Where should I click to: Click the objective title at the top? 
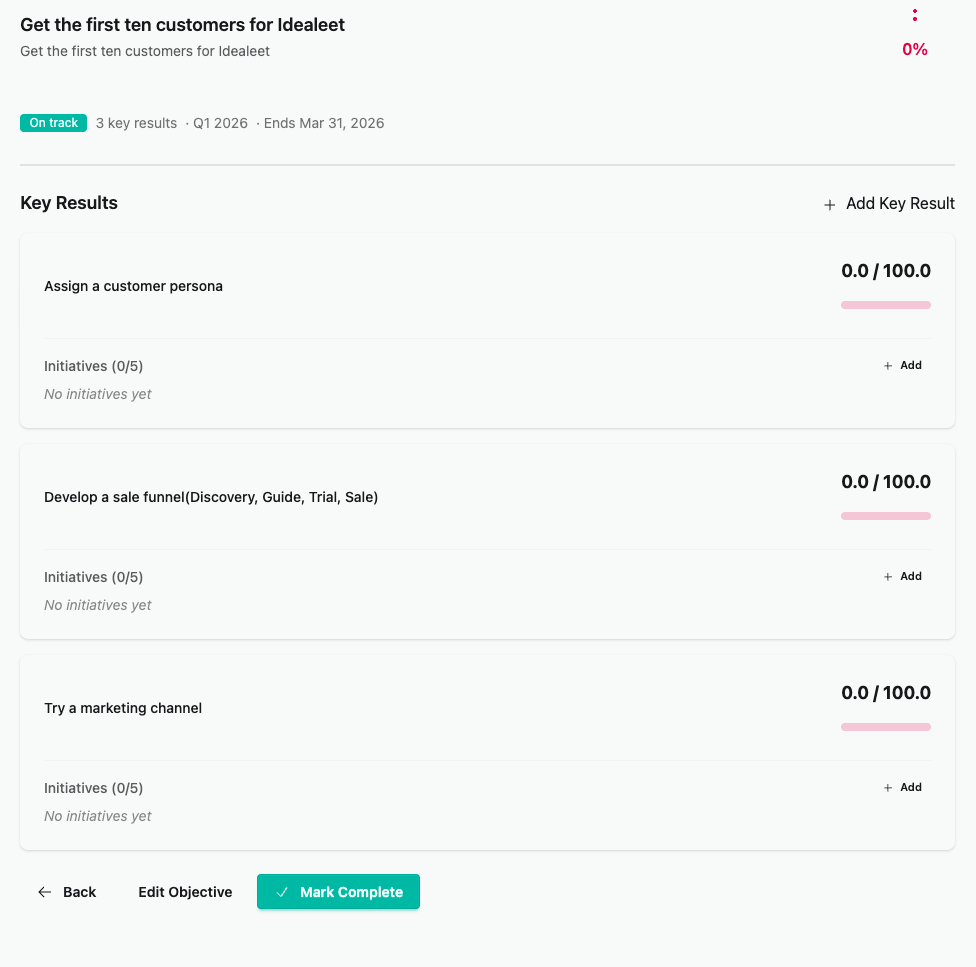point(182,24)
